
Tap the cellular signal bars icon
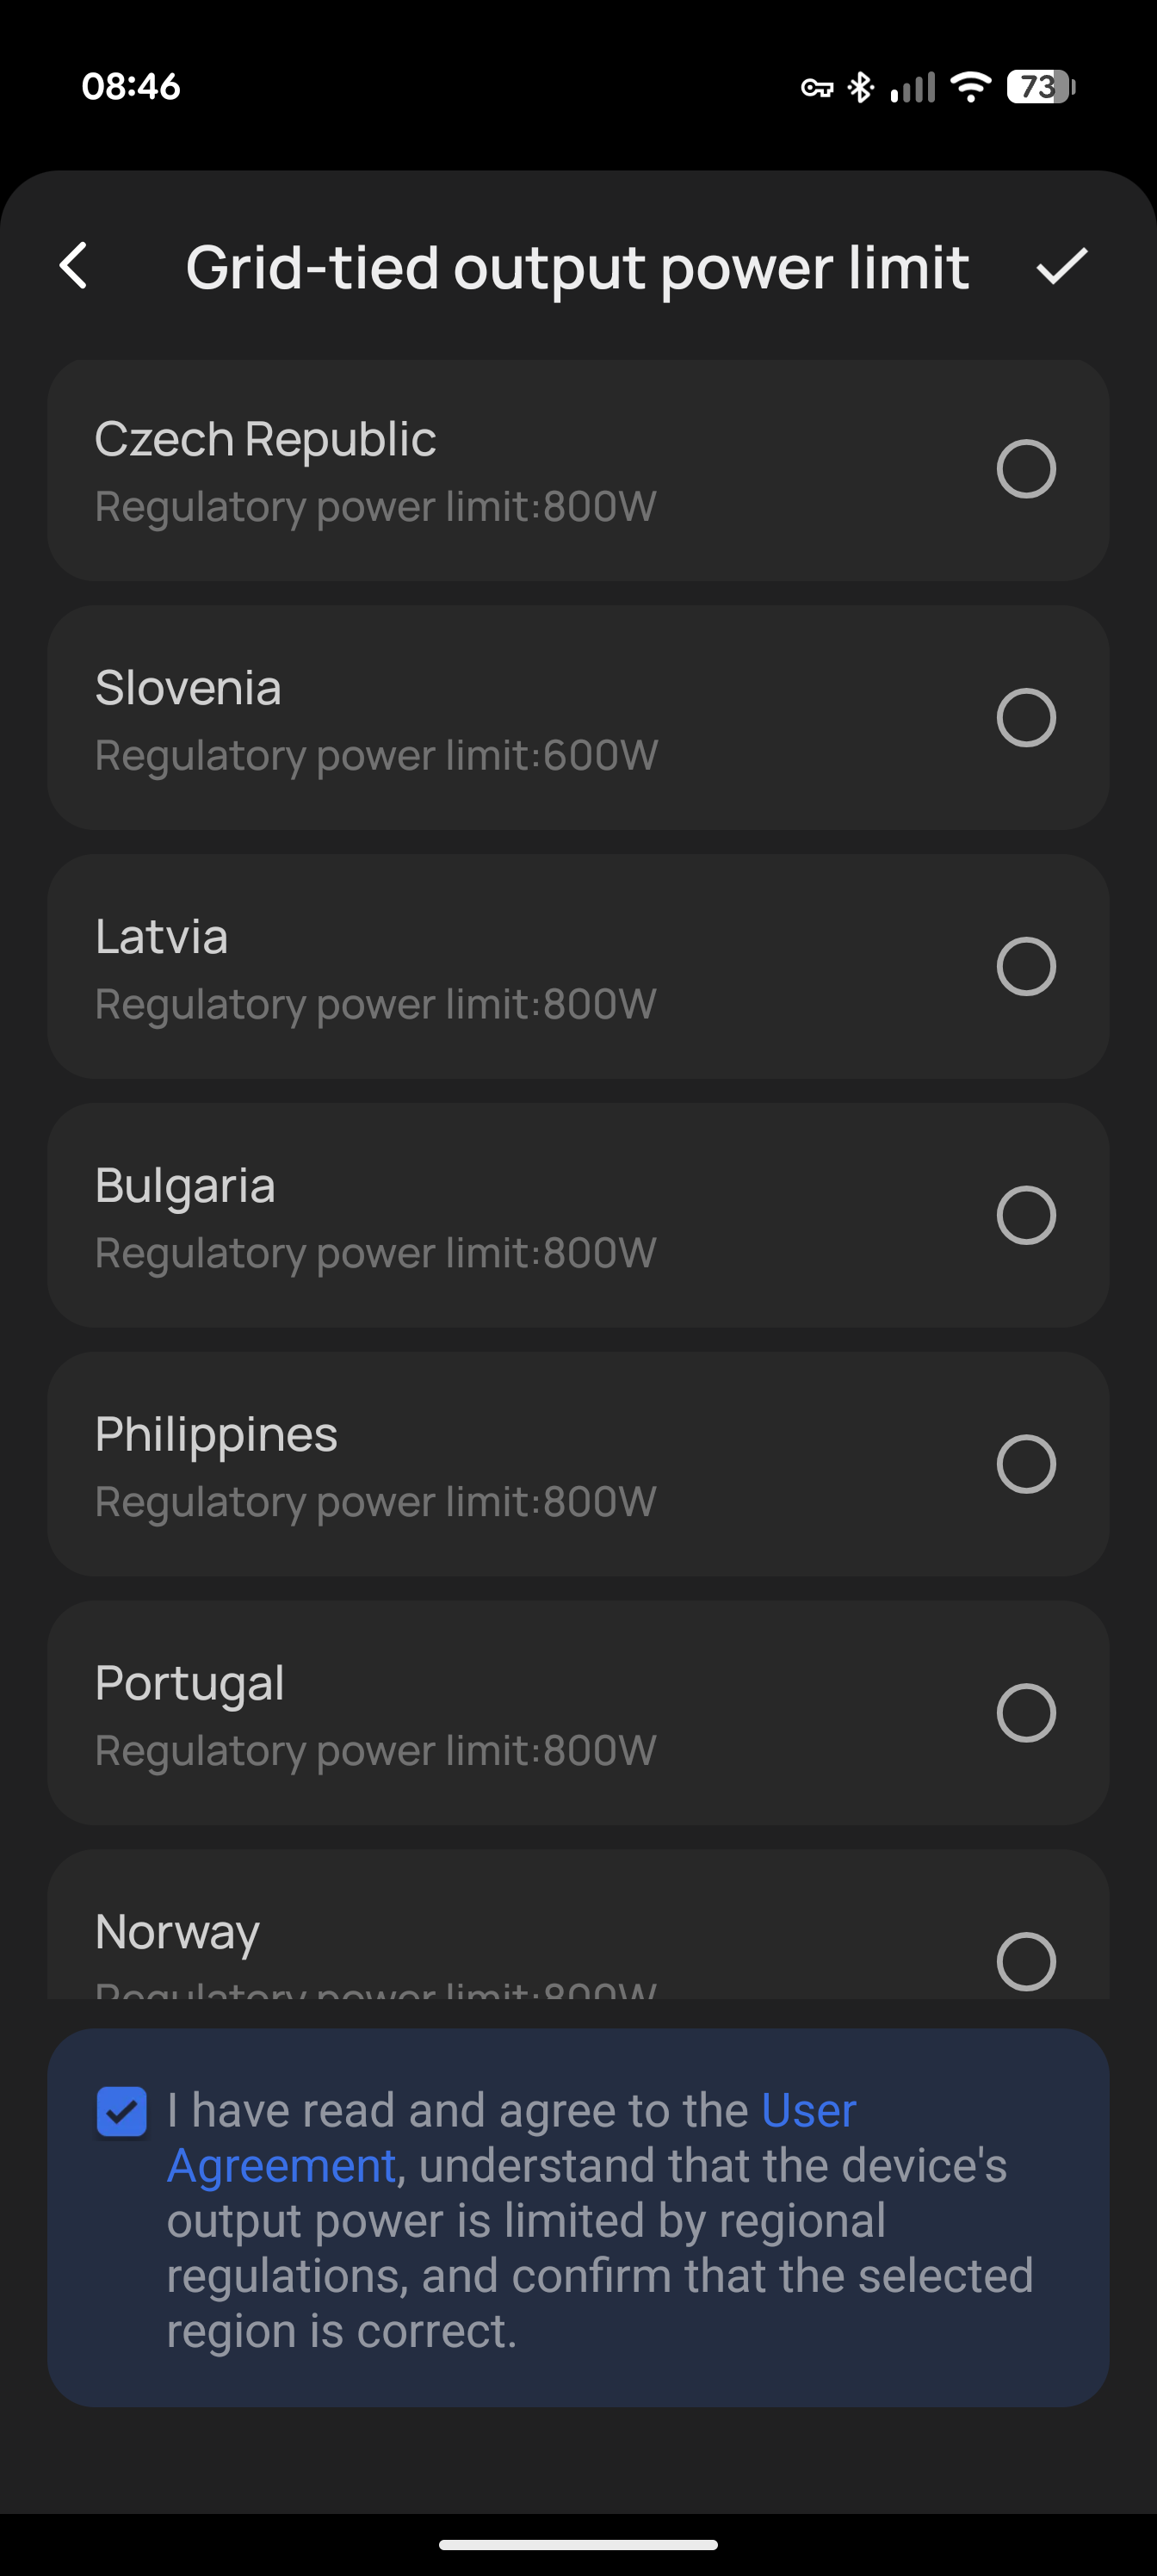[912, 88]
